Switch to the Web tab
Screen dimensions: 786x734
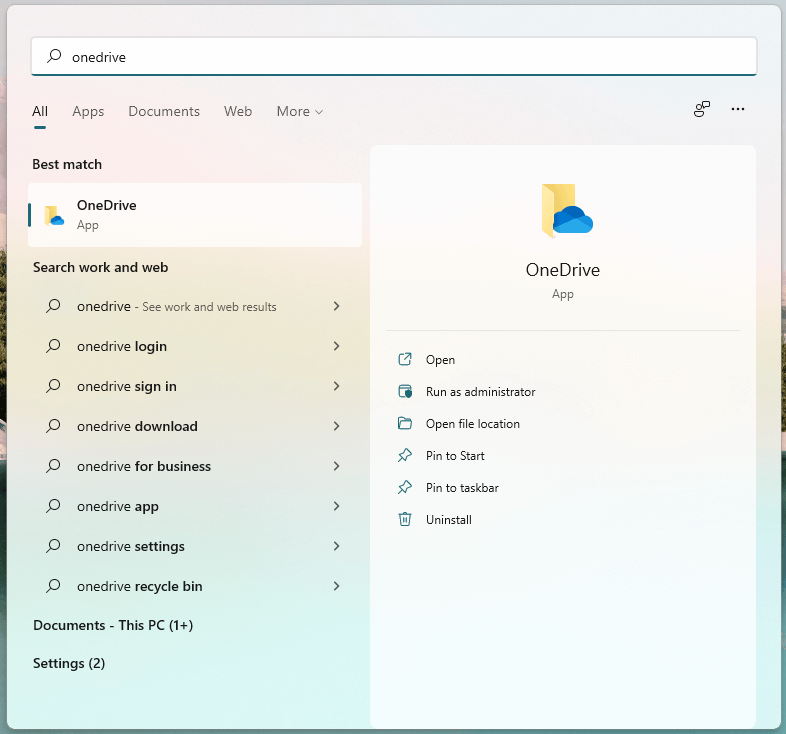pyautogui.click(x=238, y=111)
